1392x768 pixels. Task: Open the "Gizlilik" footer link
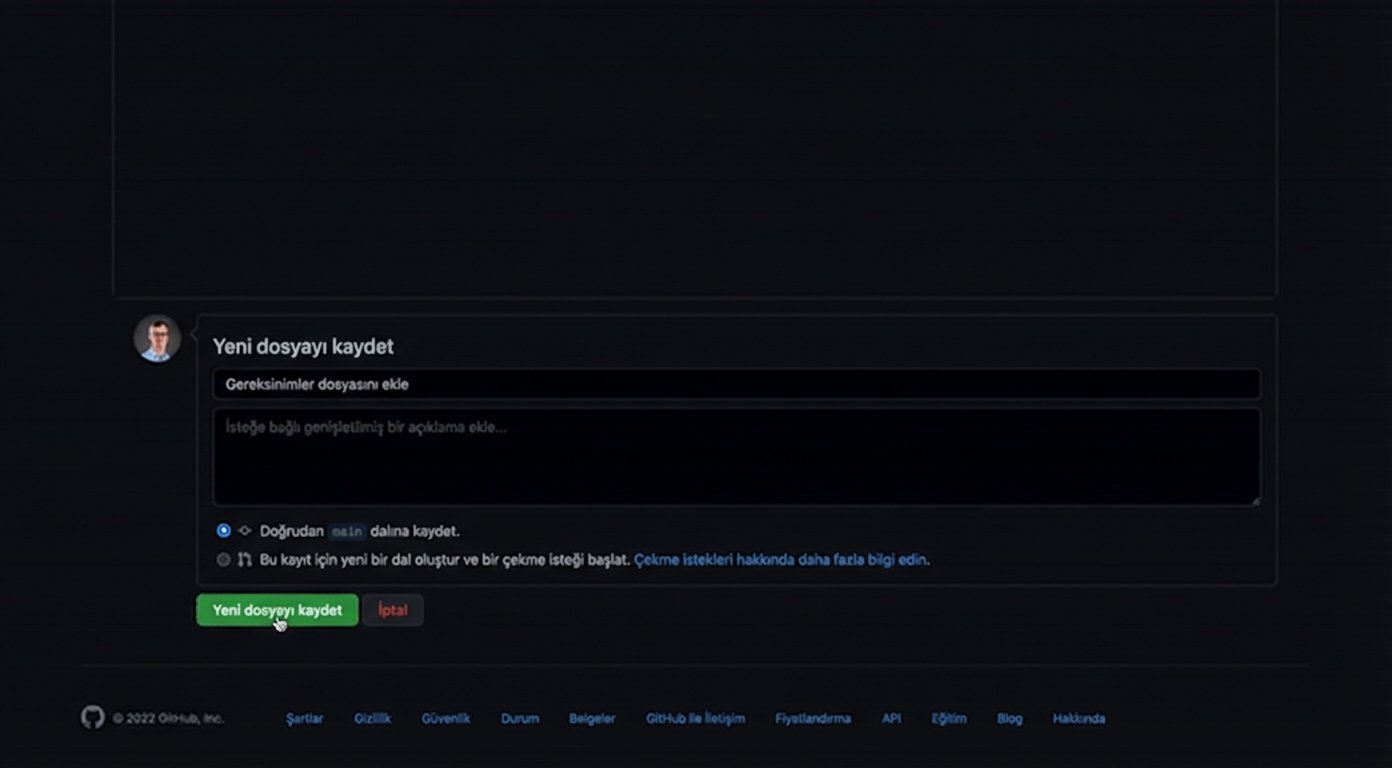pyautogui.click(x=372, y=718)
